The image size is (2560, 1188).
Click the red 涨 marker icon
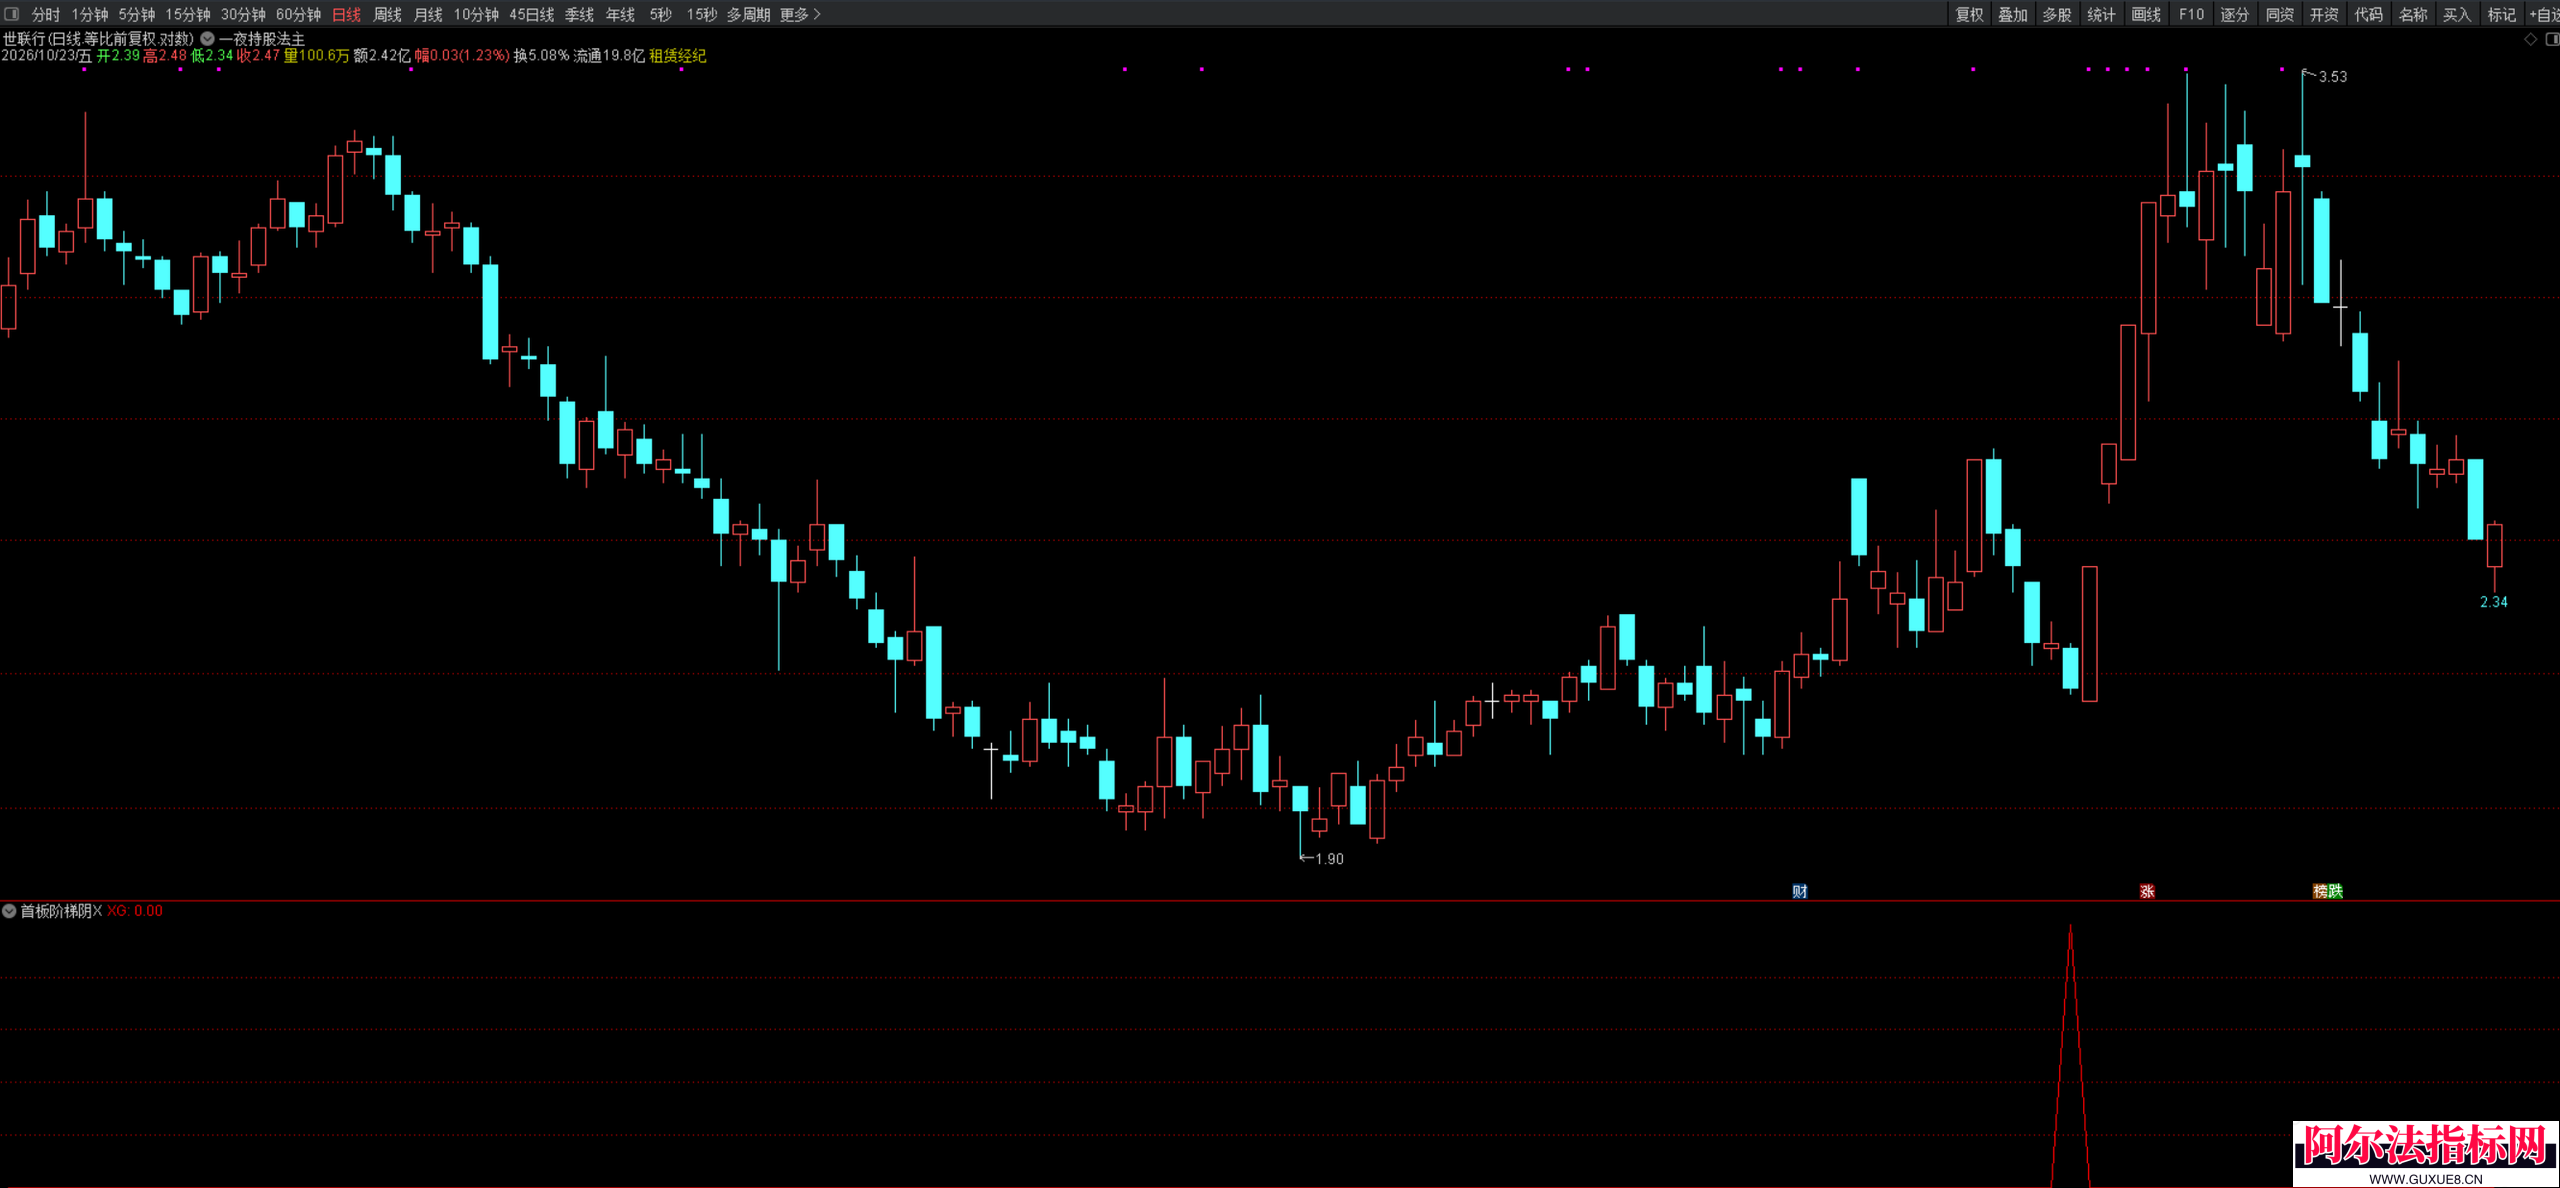pos(2146,891)
